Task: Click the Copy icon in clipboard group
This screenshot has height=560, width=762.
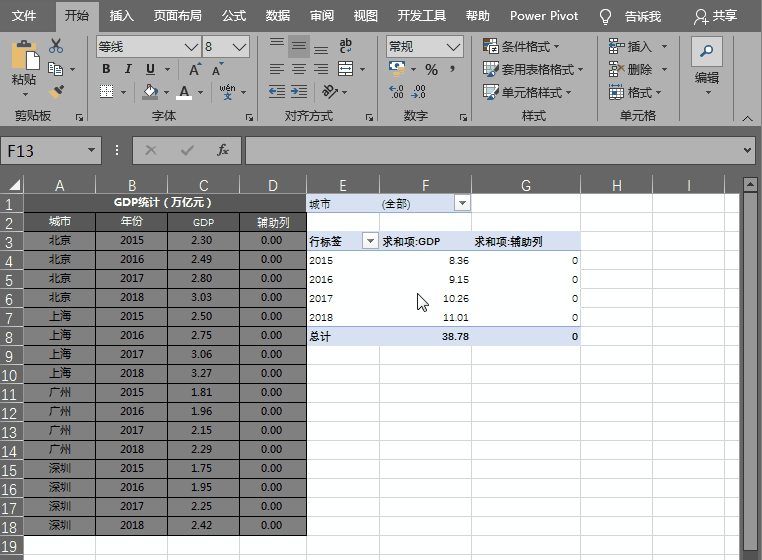Action: (55, 69)
